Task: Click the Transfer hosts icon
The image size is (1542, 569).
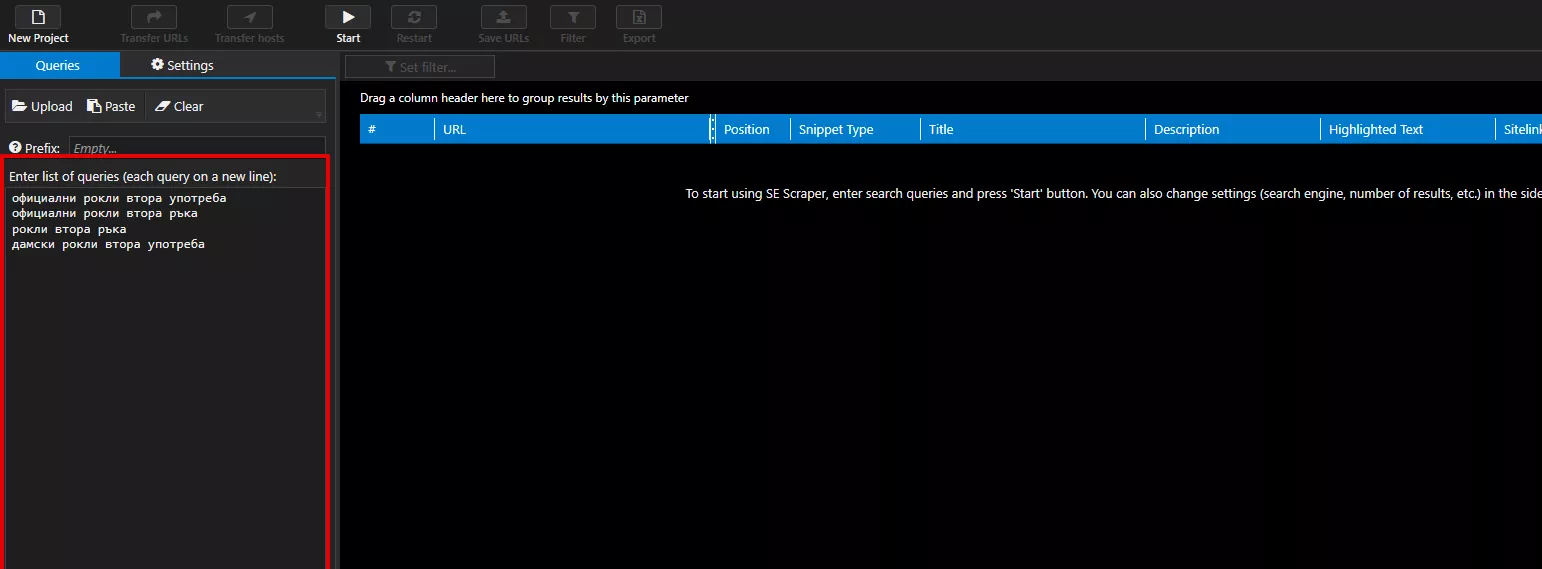Action: [x=250, y=17]
